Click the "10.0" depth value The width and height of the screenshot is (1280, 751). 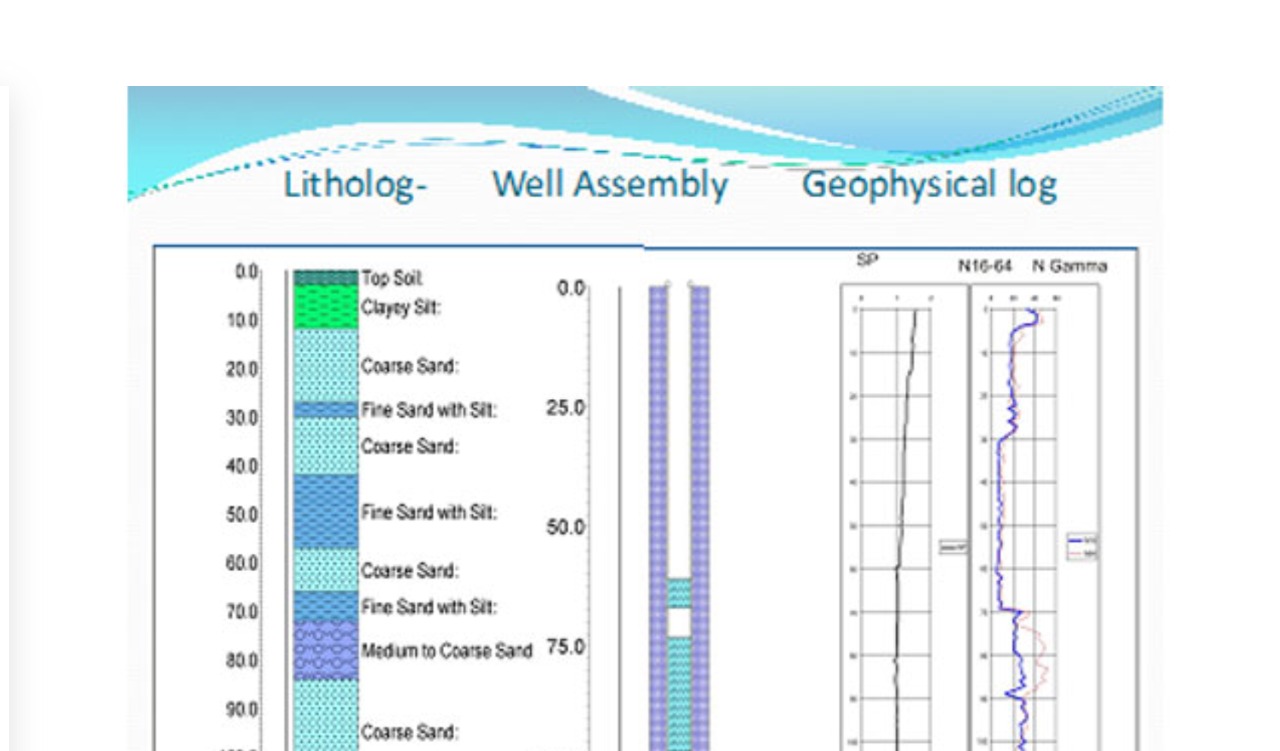(242, 321)
